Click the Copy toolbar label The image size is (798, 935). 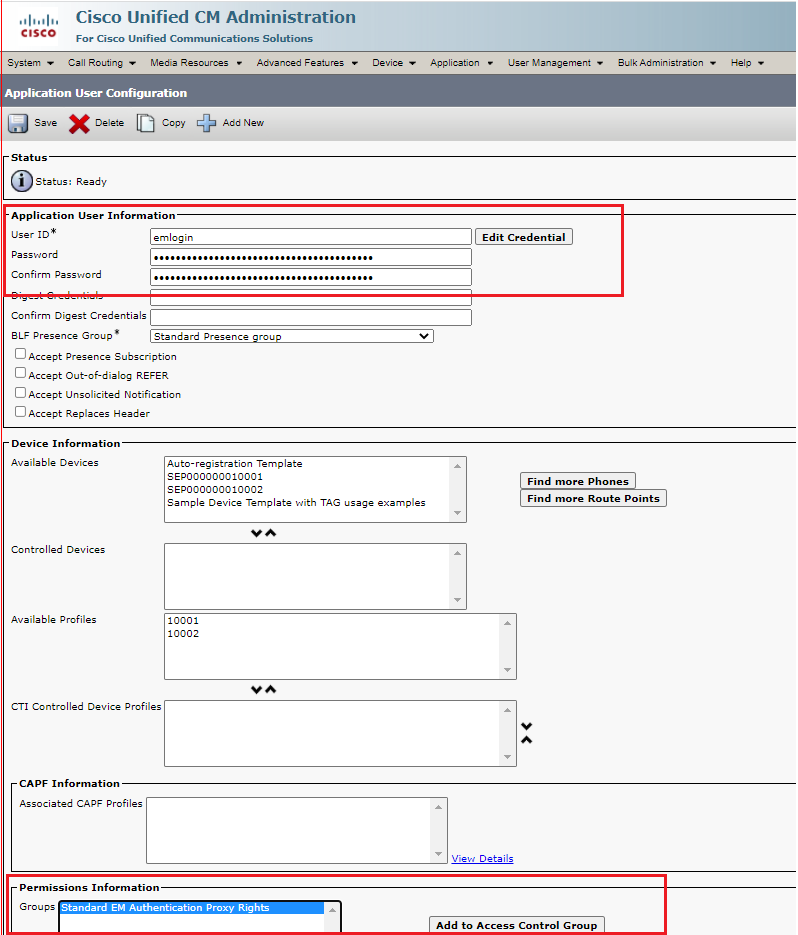(174, 123)
